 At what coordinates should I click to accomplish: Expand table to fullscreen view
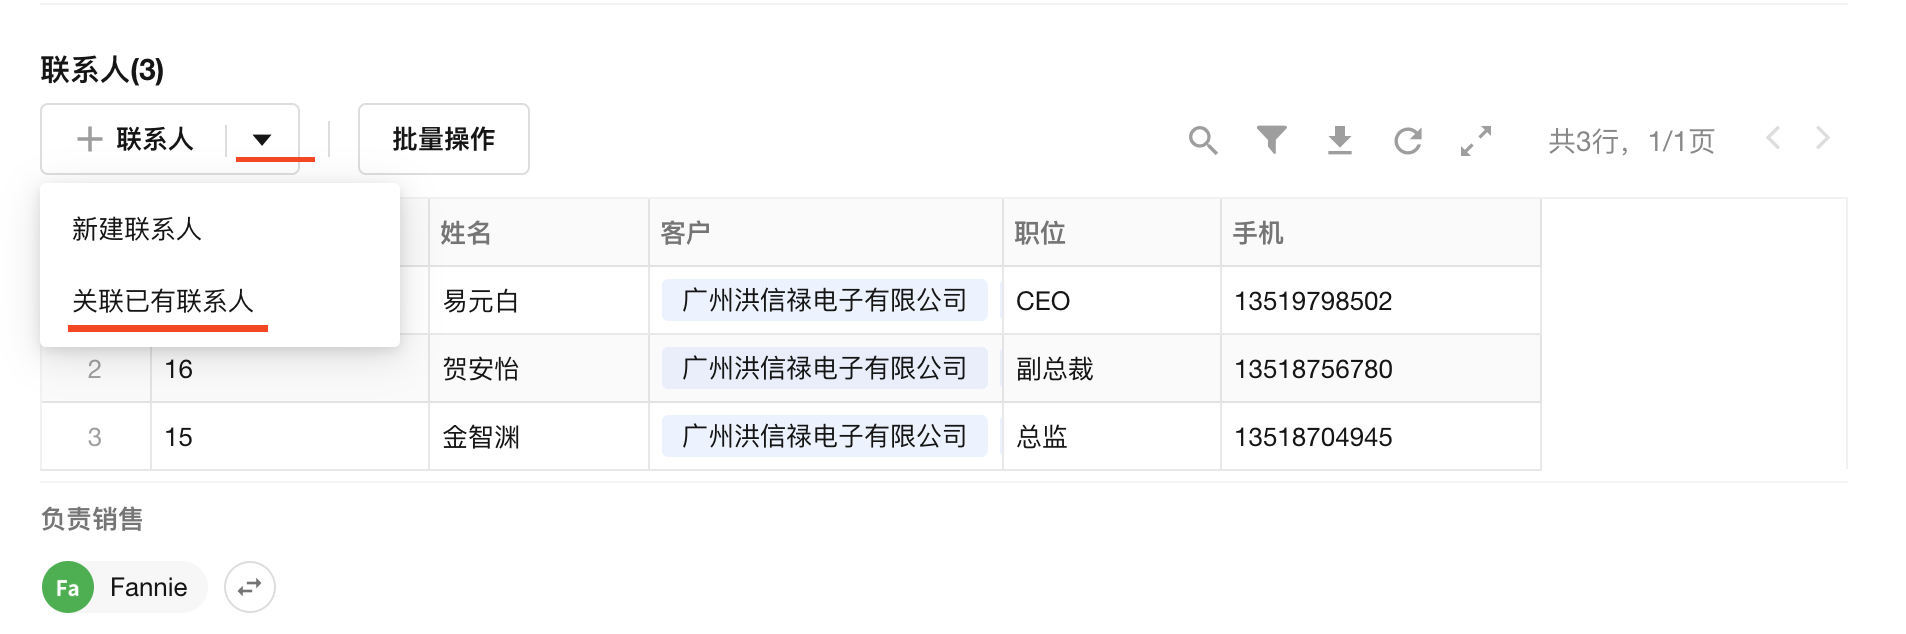(x=1475, y=141)
